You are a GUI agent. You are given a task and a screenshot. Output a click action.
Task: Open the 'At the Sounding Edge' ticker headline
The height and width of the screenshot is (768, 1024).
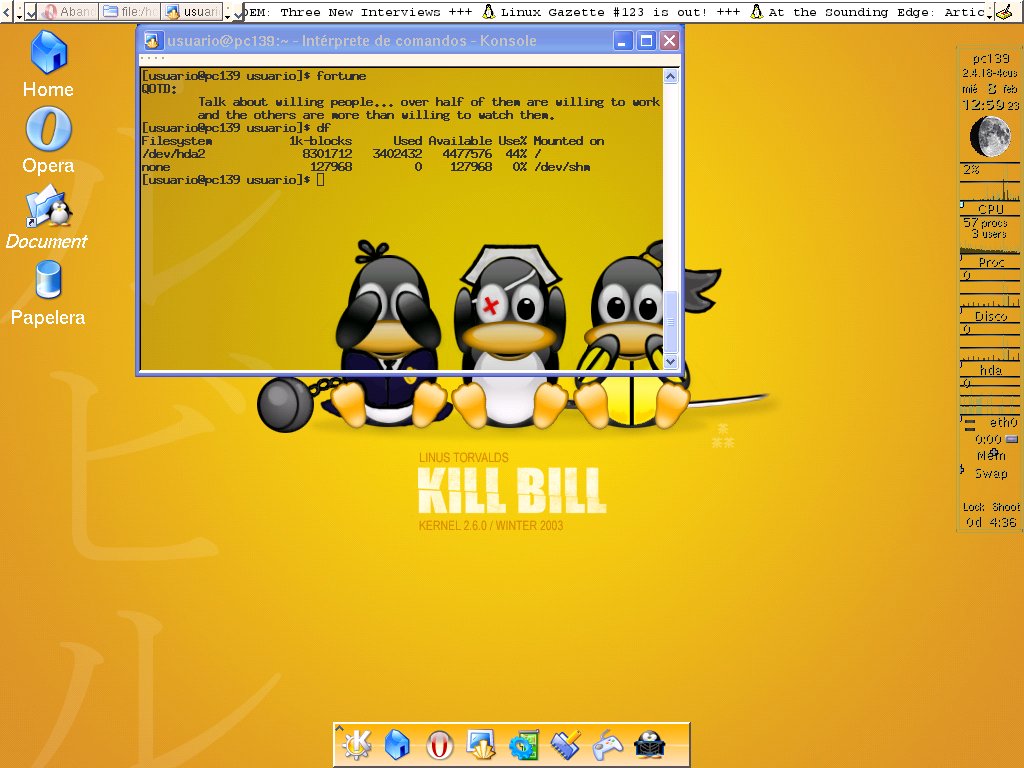pos(875,12)
